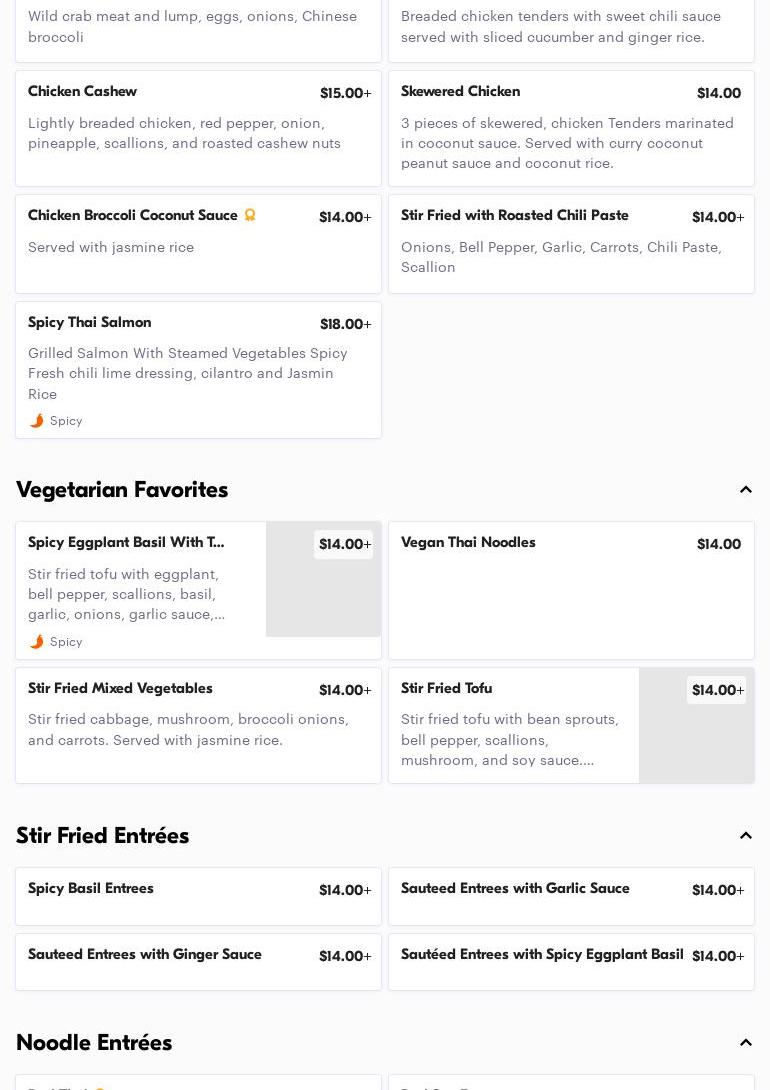Collapse the Noodle Entrées section
Screen dimensions: 770x1090
745,1043
